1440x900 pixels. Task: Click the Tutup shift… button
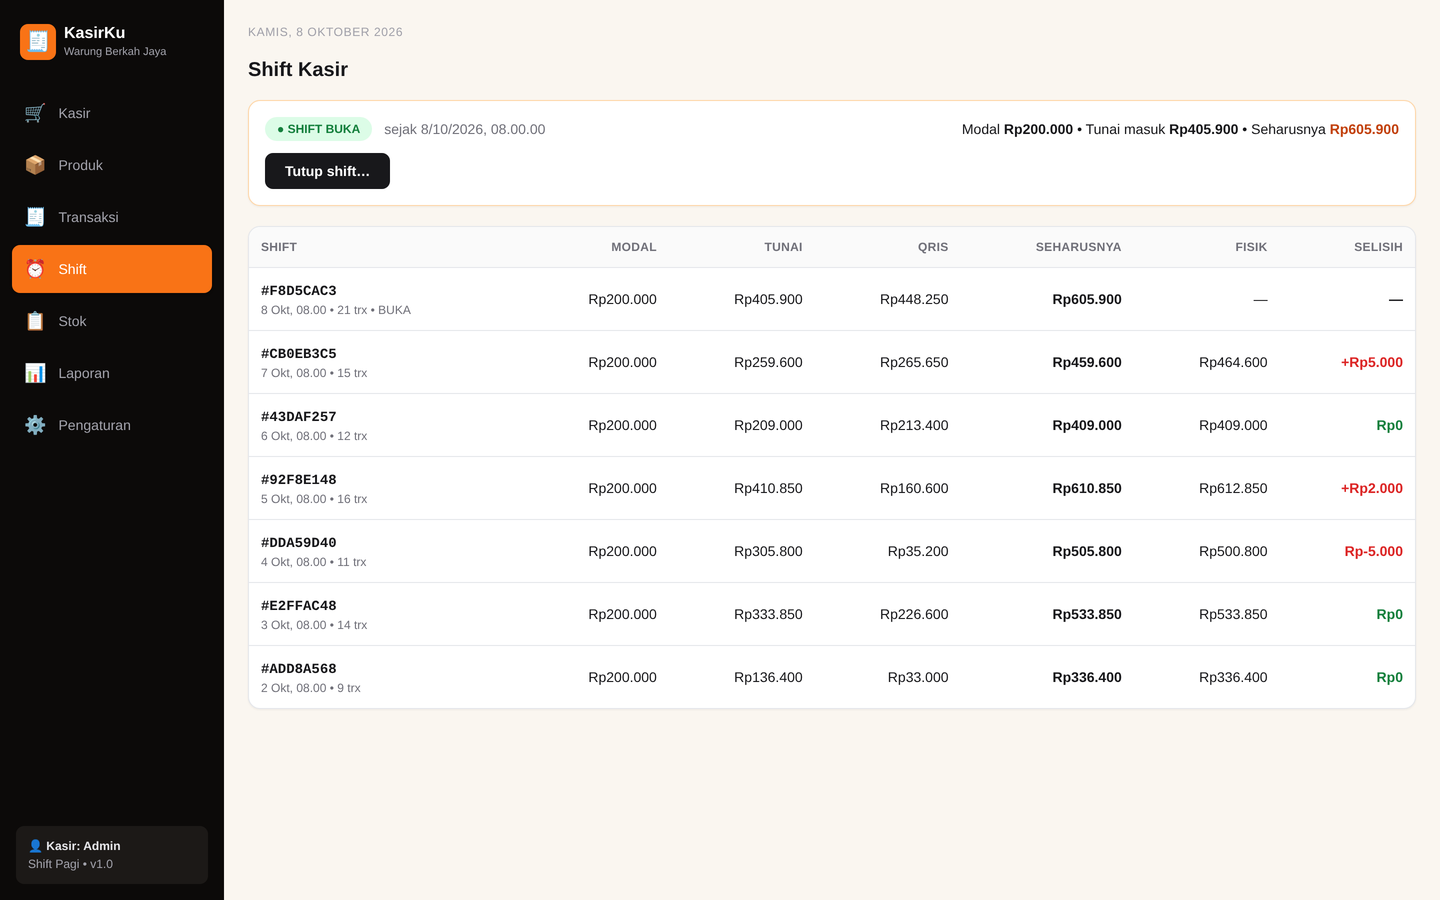(327, 171)
